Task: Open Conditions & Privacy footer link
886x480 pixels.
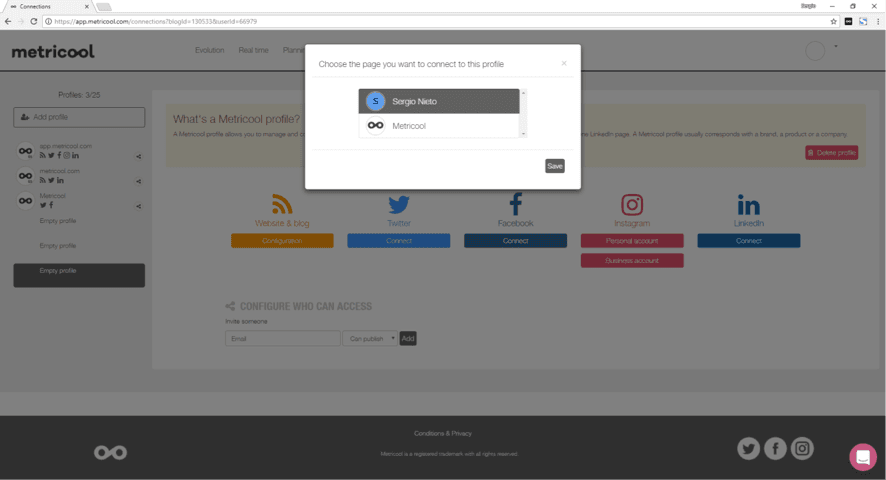Action: click(442, 434)
